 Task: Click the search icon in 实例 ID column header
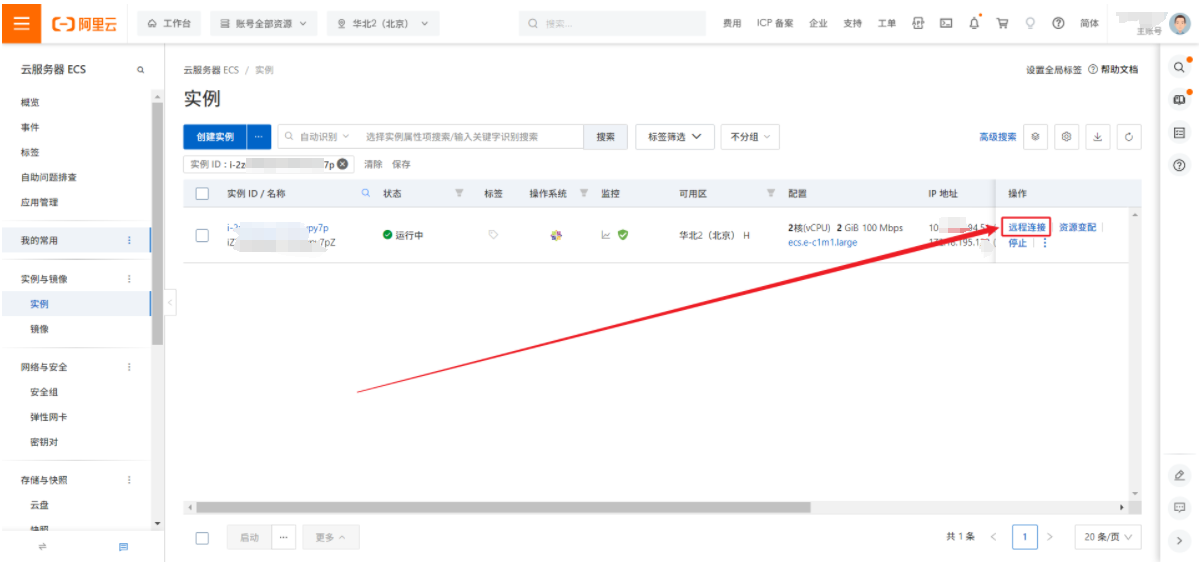[x=366, y=193]
